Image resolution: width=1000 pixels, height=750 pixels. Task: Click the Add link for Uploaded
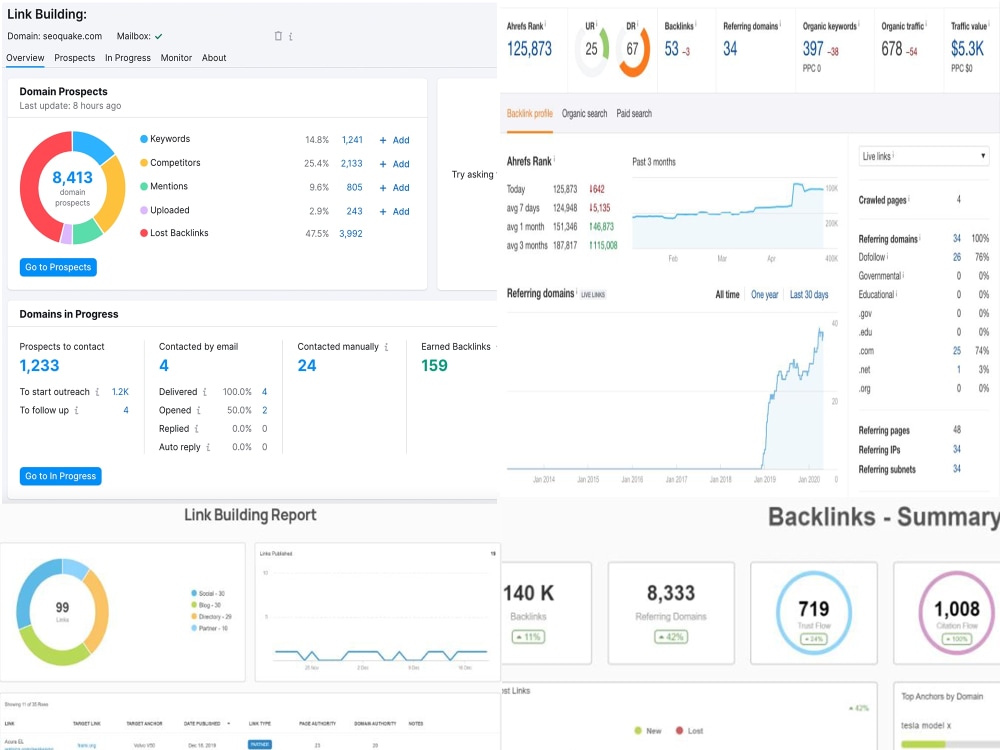point(401,211)
